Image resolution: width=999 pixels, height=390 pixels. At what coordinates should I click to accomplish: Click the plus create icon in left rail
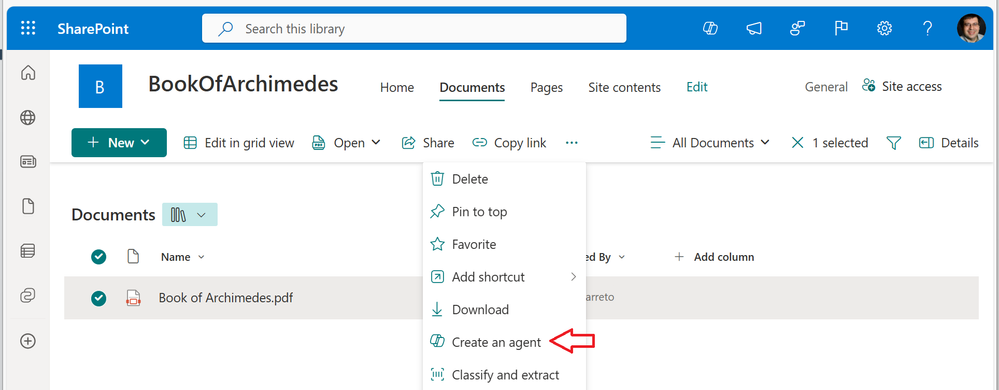click(28, 341)
